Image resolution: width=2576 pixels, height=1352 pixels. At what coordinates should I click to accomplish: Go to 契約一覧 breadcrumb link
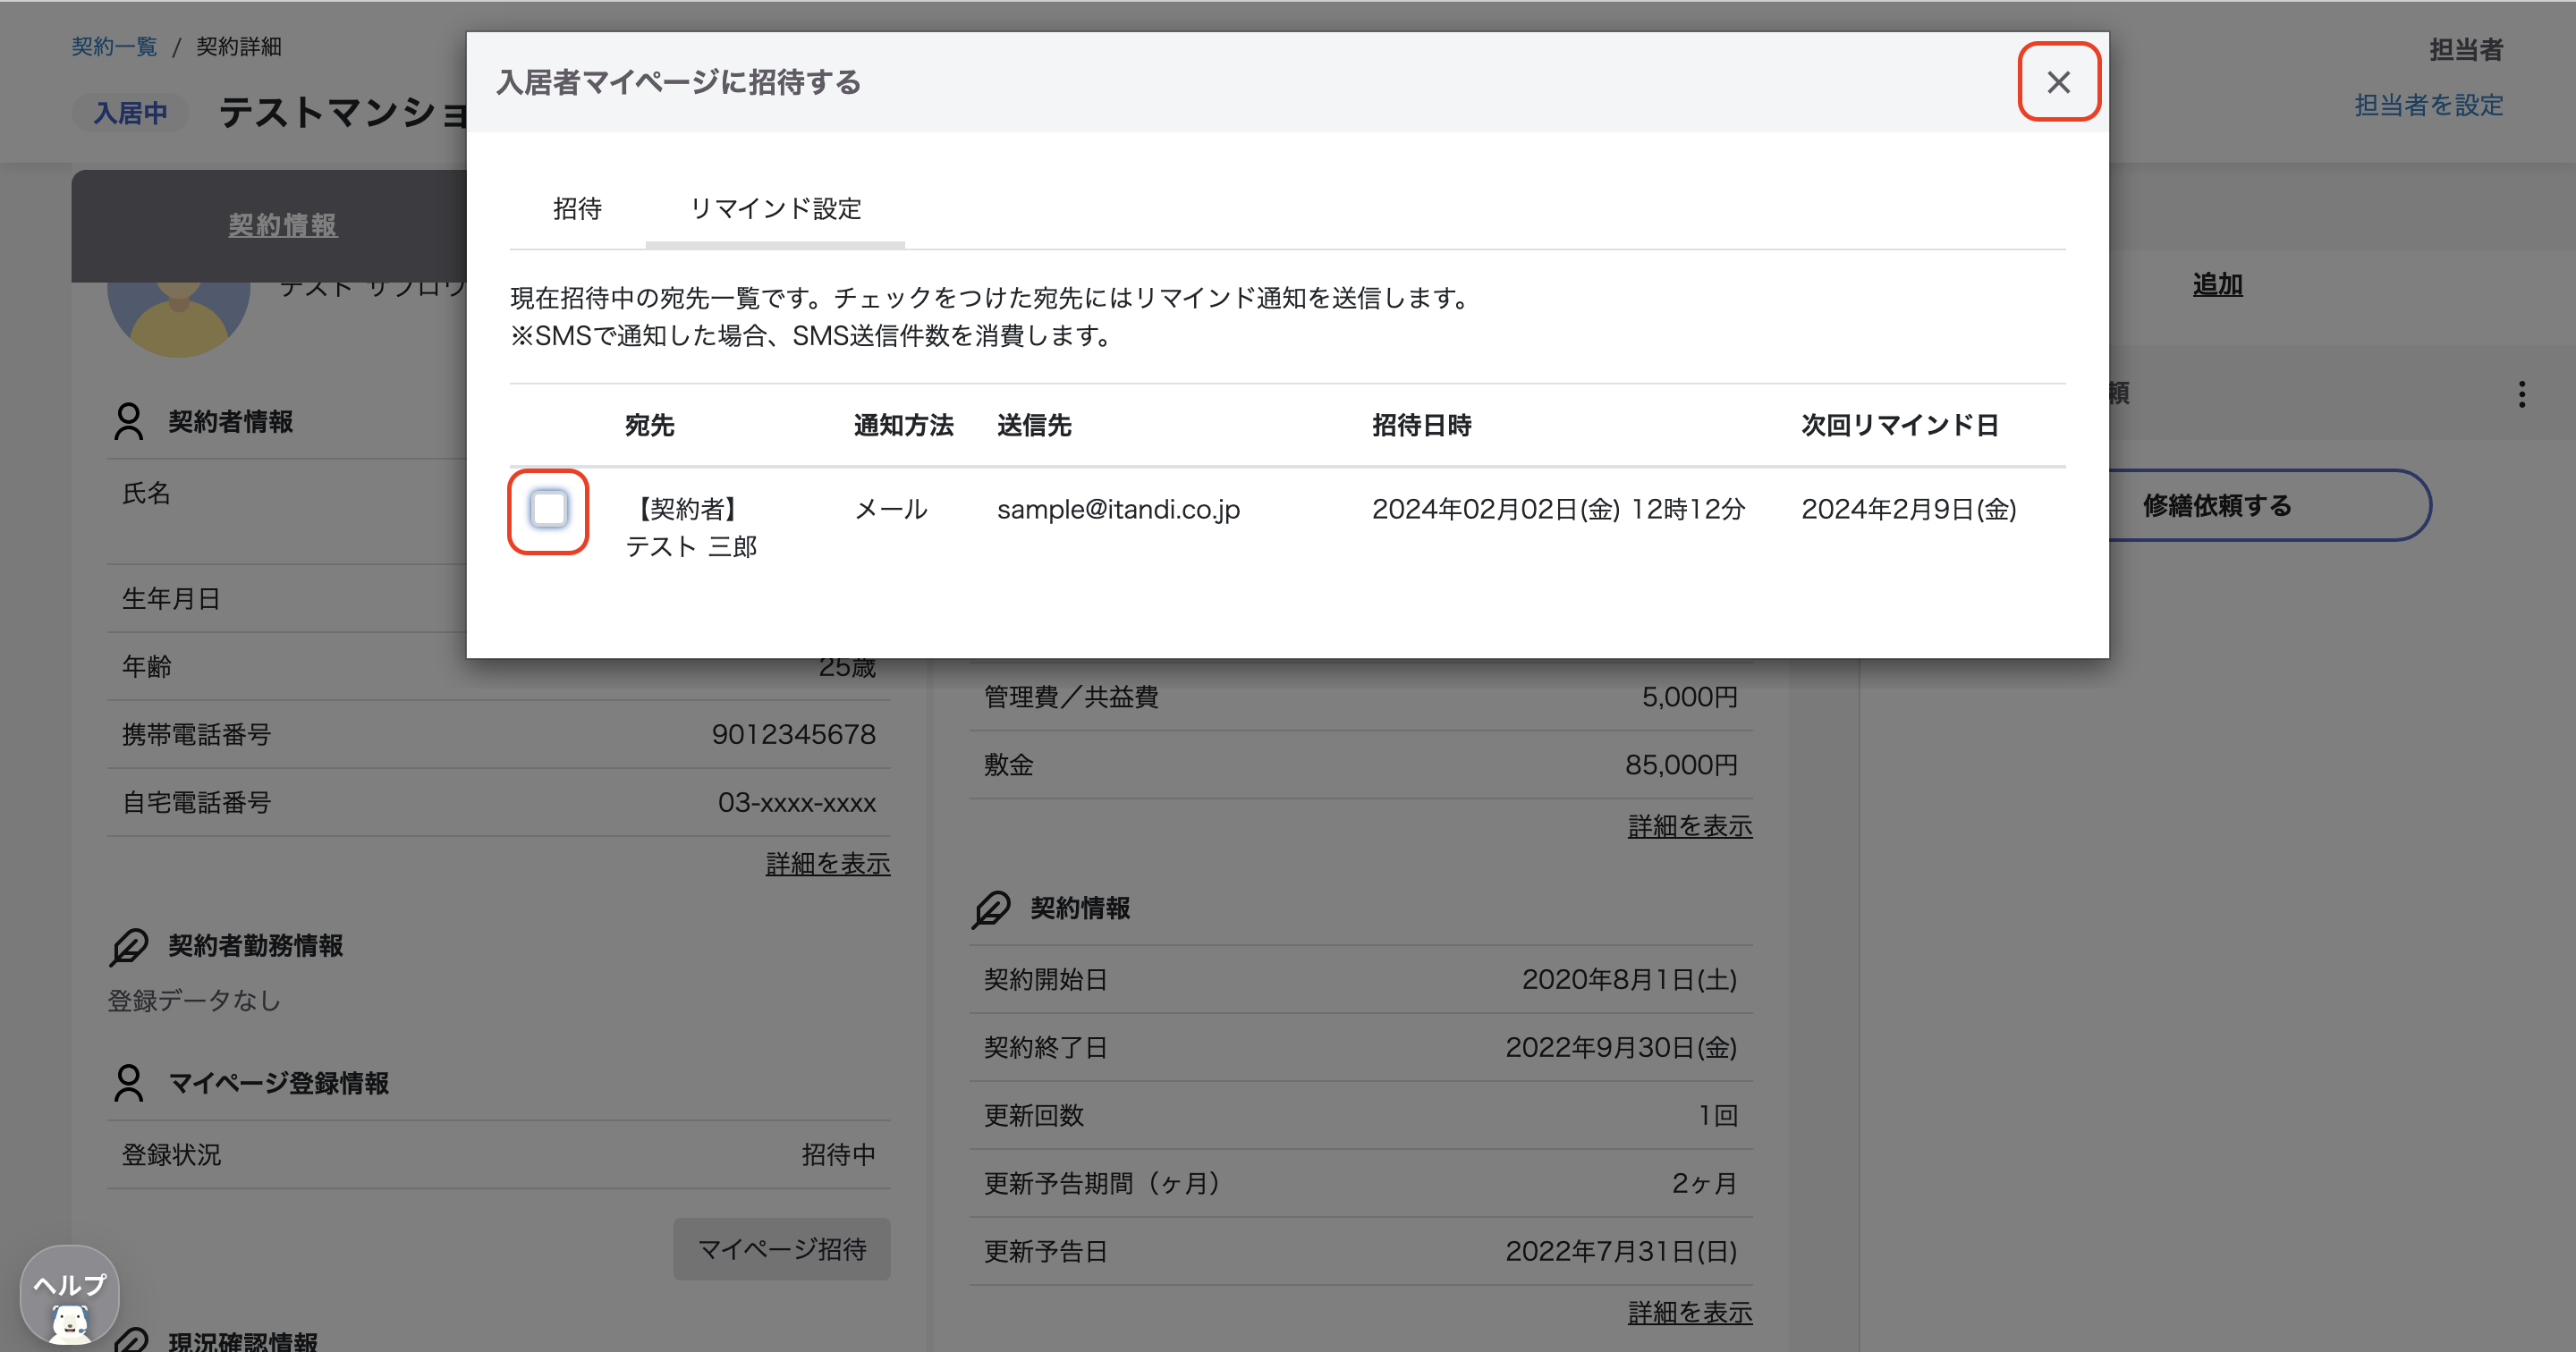[114, 47]
